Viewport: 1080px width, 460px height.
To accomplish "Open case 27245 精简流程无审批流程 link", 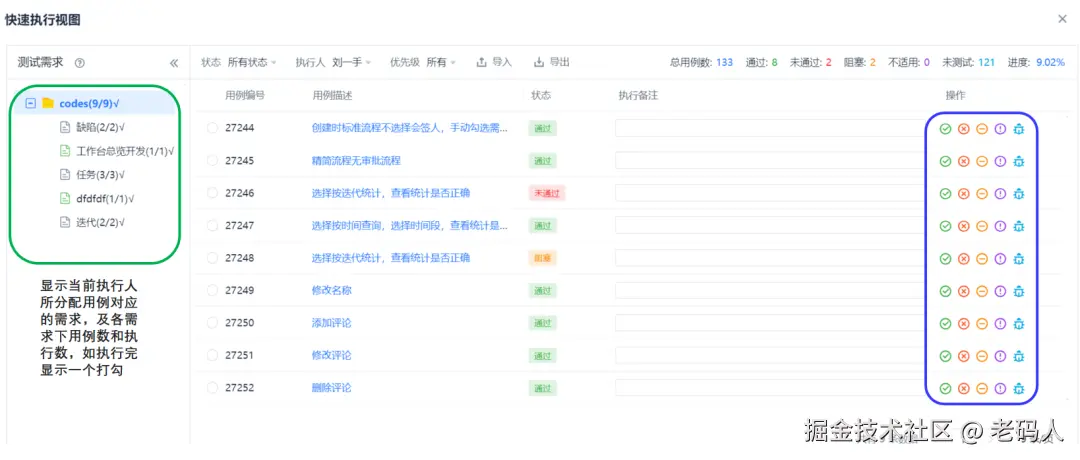I will tap(356, 160).
